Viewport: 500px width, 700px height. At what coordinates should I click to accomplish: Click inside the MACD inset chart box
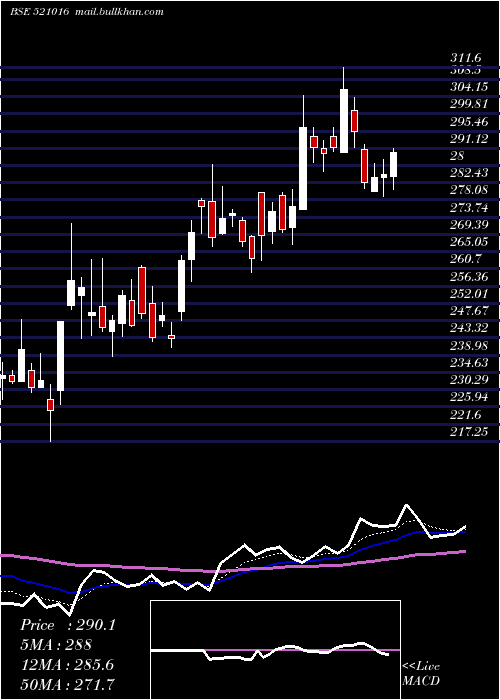tap(275, 650)
